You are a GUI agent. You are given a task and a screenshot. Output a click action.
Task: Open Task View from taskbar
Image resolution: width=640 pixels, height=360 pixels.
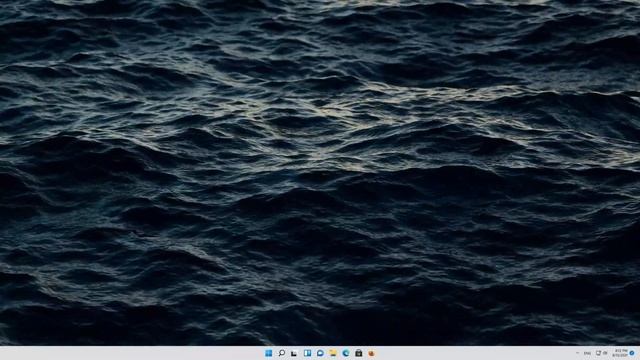pos(294,353)
